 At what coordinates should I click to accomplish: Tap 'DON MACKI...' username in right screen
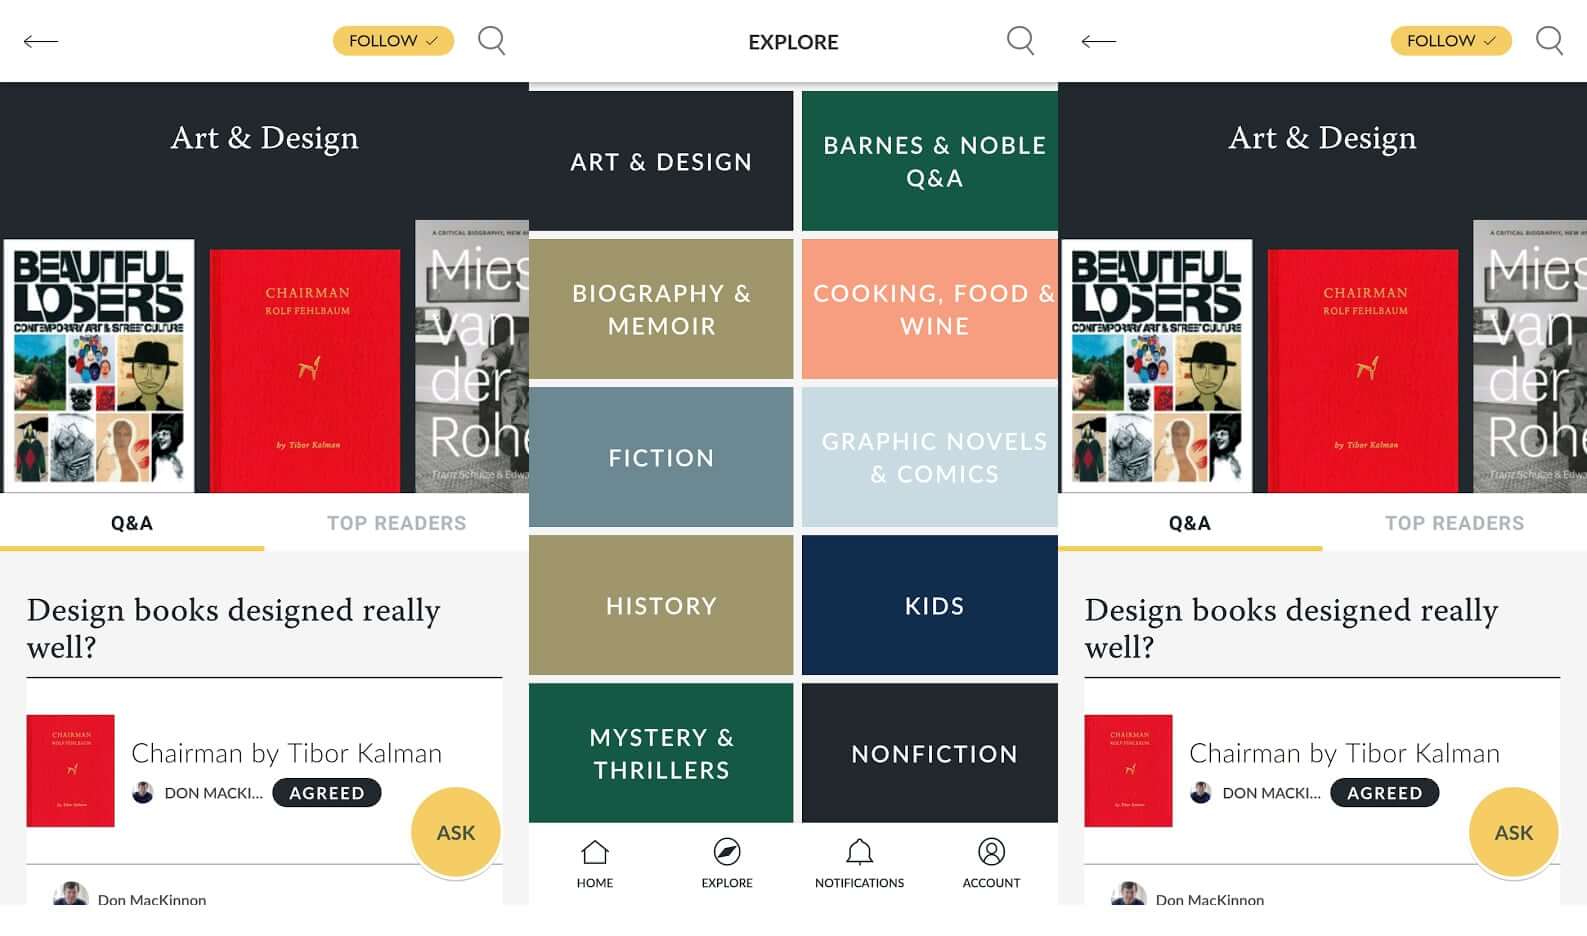click(x=1271, y=793)
